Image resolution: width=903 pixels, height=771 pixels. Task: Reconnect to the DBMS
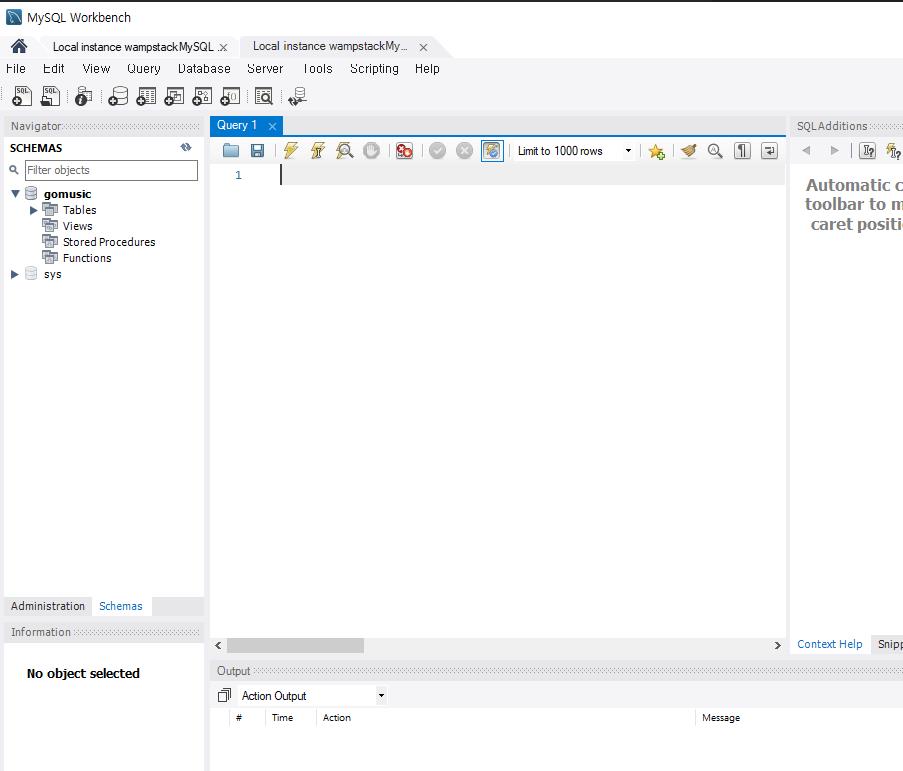click(298, 96)
